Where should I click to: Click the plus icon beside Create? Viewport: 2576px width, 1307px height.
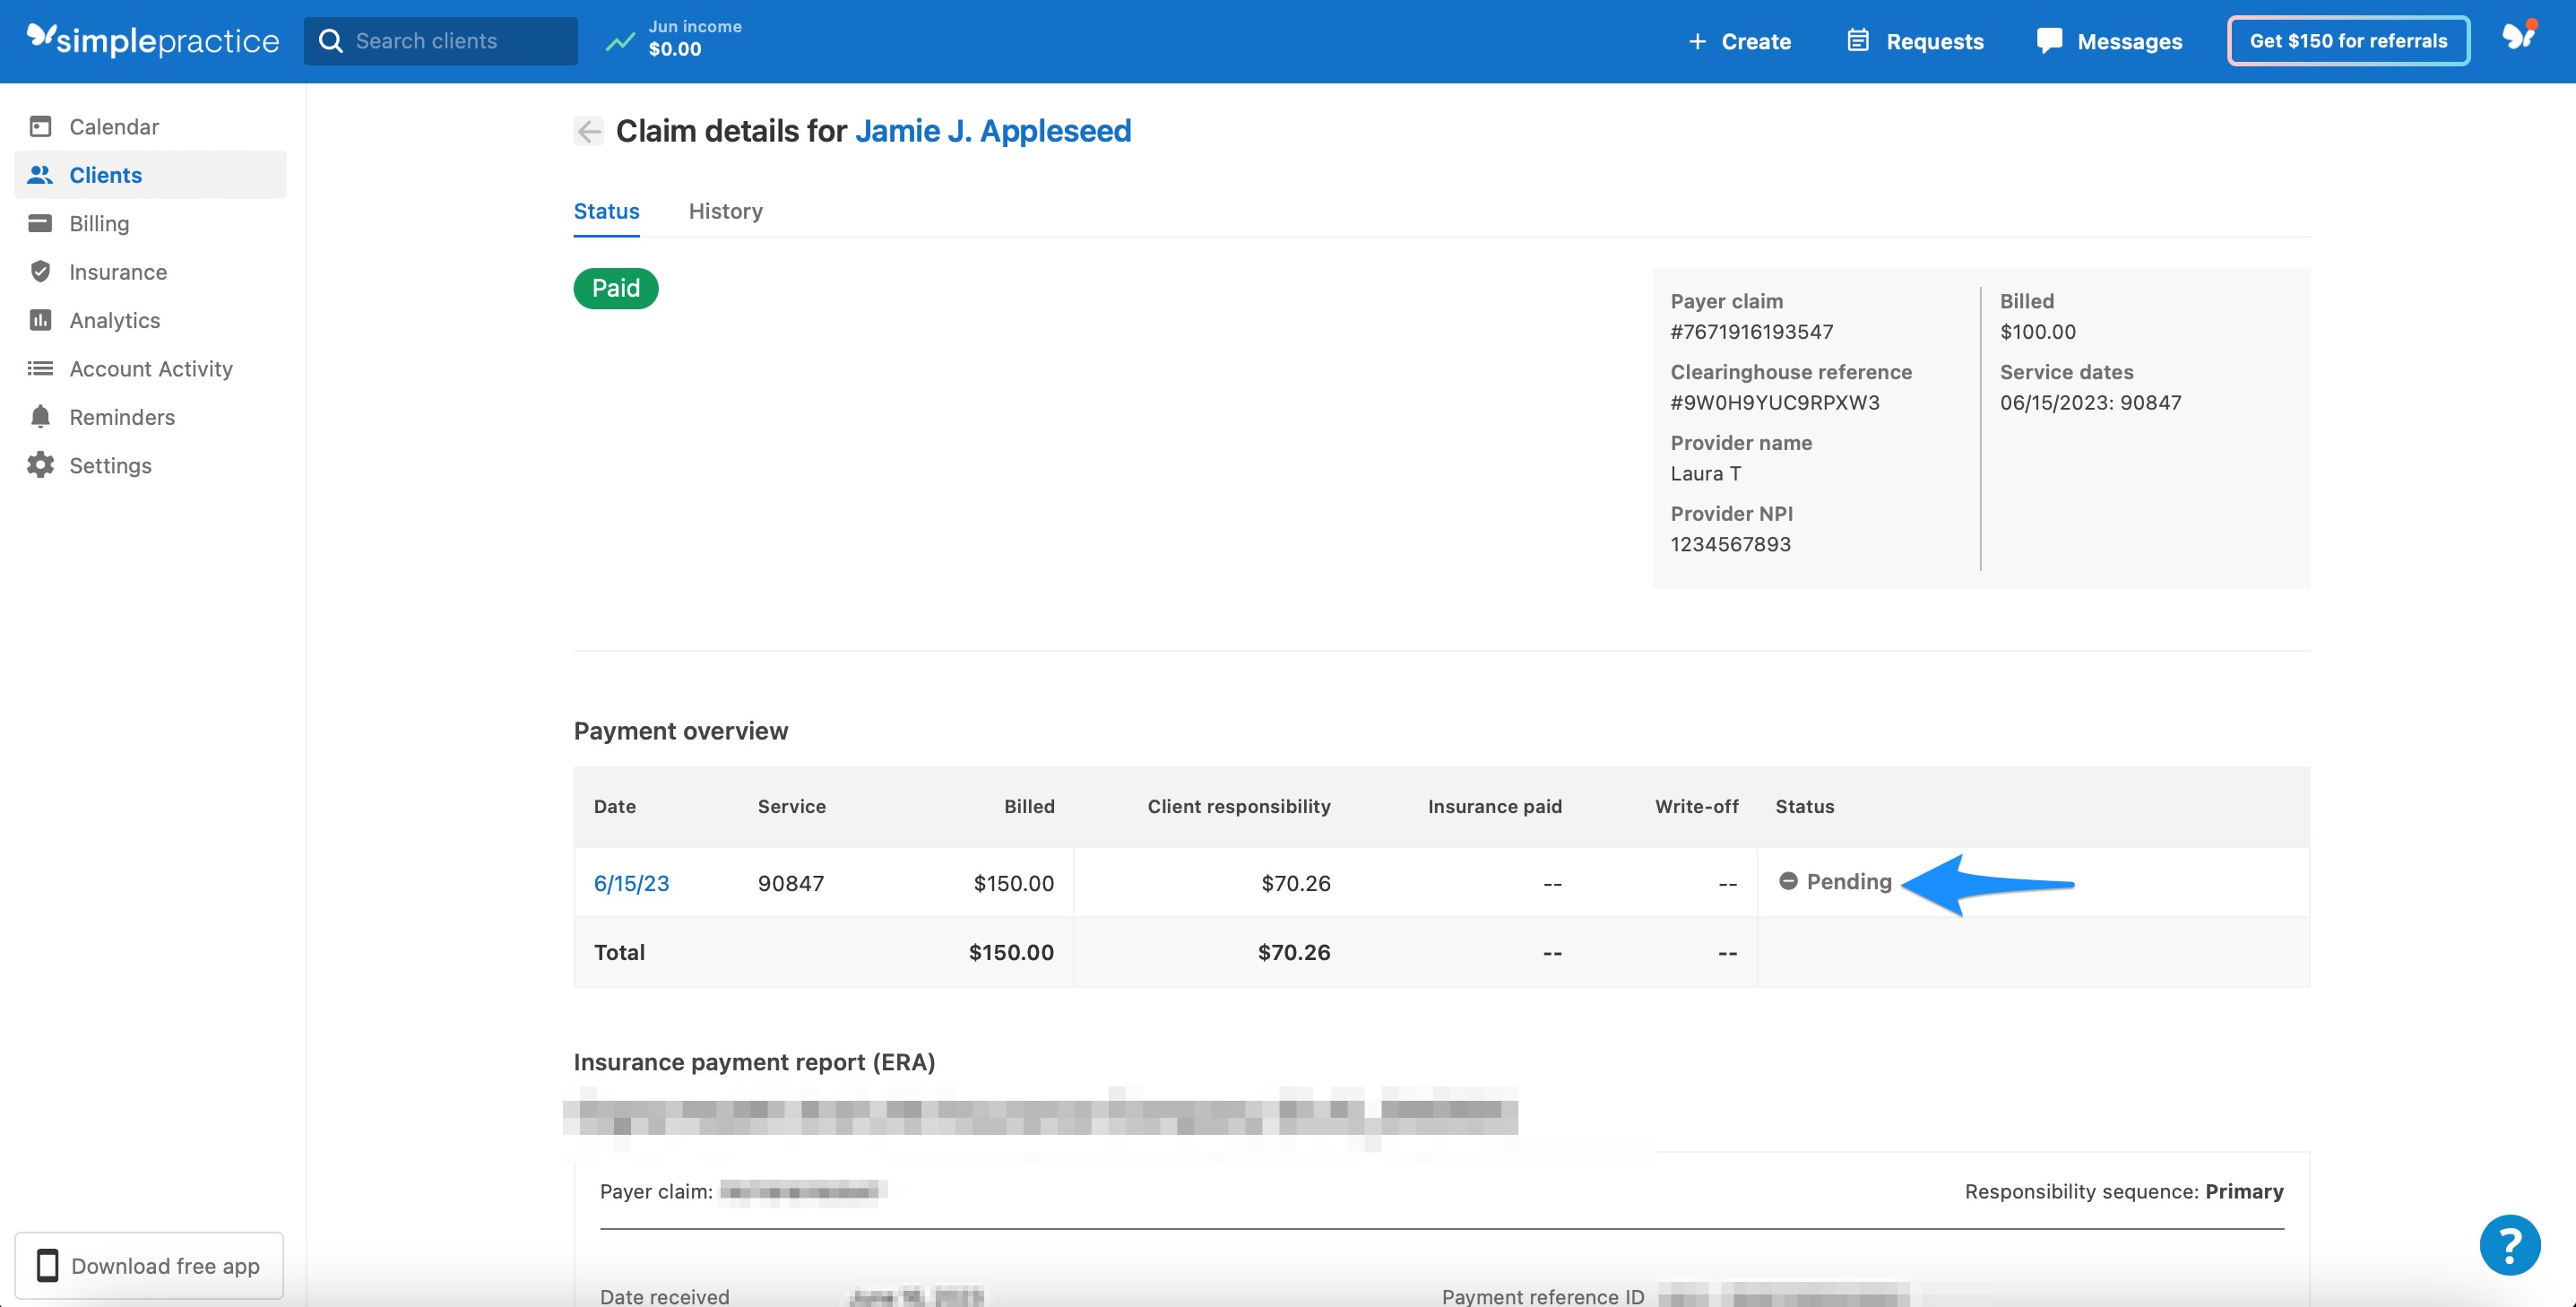(1697, 41)
